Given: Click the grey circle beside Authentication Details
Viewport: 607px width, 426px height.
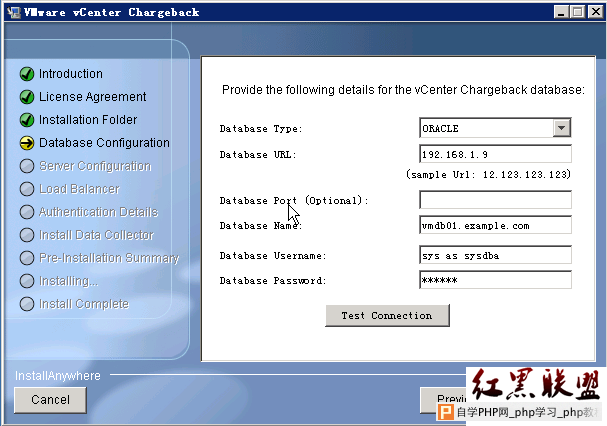Looking at the screenshot, I should (27, 212).
